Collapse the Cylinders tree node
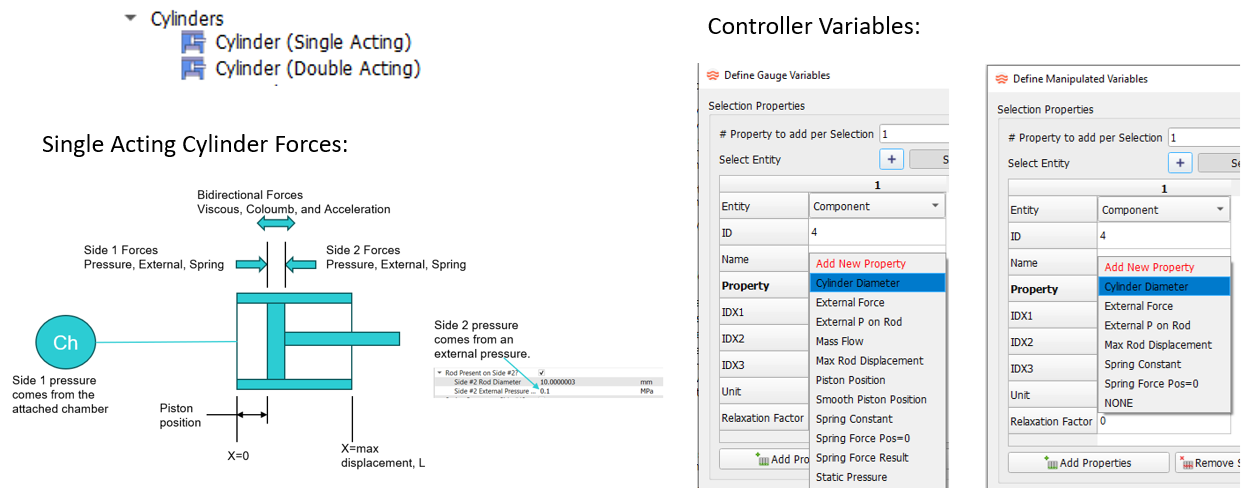Image resolution: width=1249 pixels, height=496 pixels. click(131, 18)
